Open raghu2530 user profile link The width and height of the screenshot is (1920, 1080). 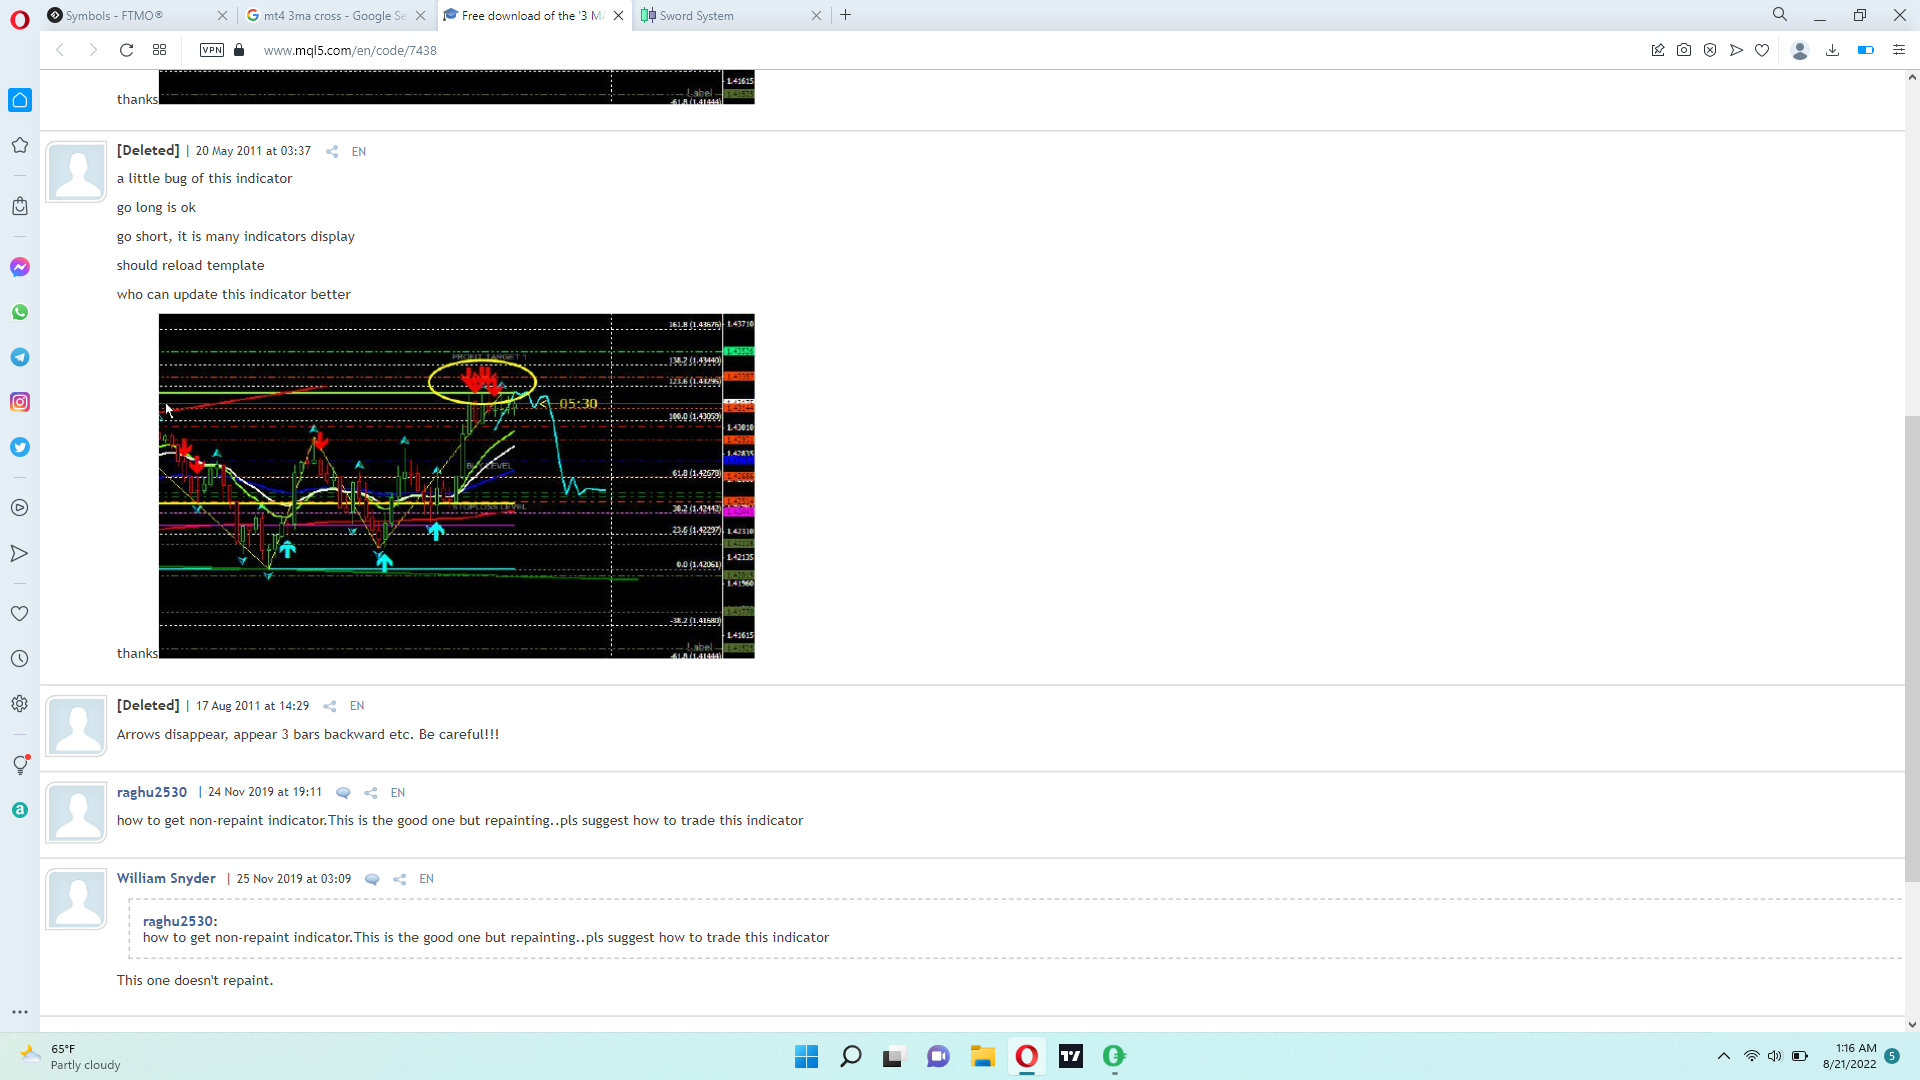point(152,792)
